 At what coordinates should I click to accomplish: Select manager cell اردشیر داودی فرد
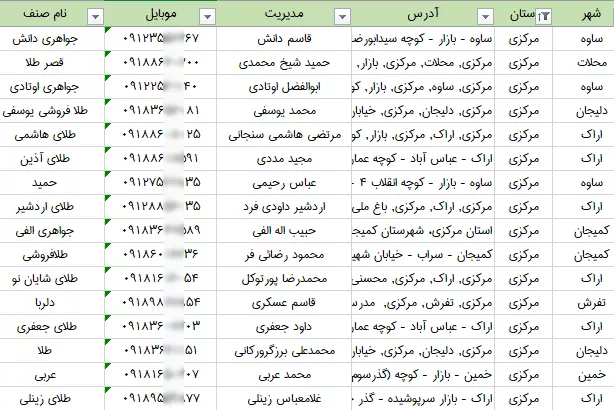[284, 206]
